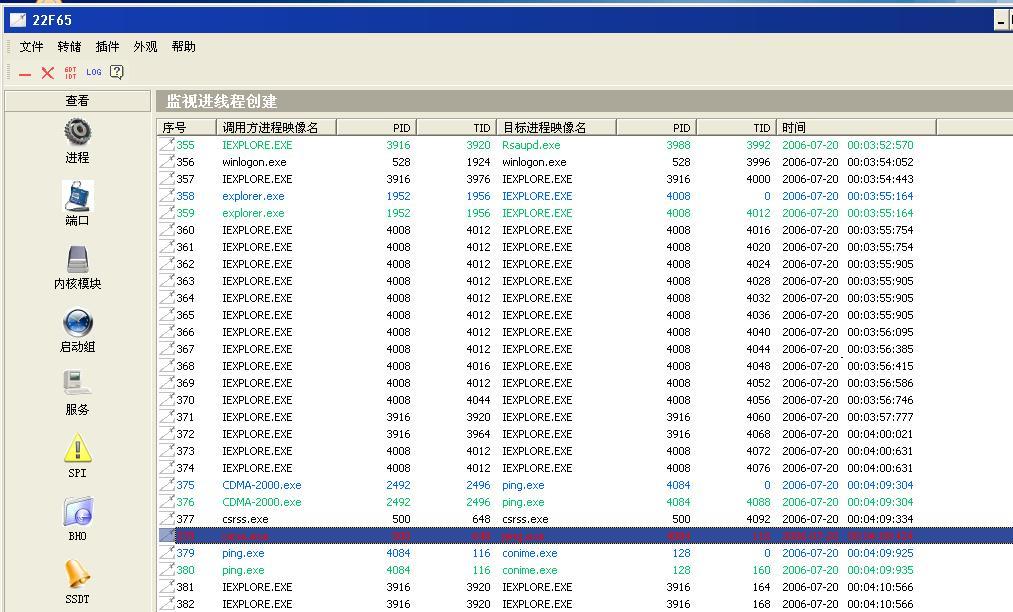
Task: Click the red X toolbar icon
Action: [x=47, y=73]
